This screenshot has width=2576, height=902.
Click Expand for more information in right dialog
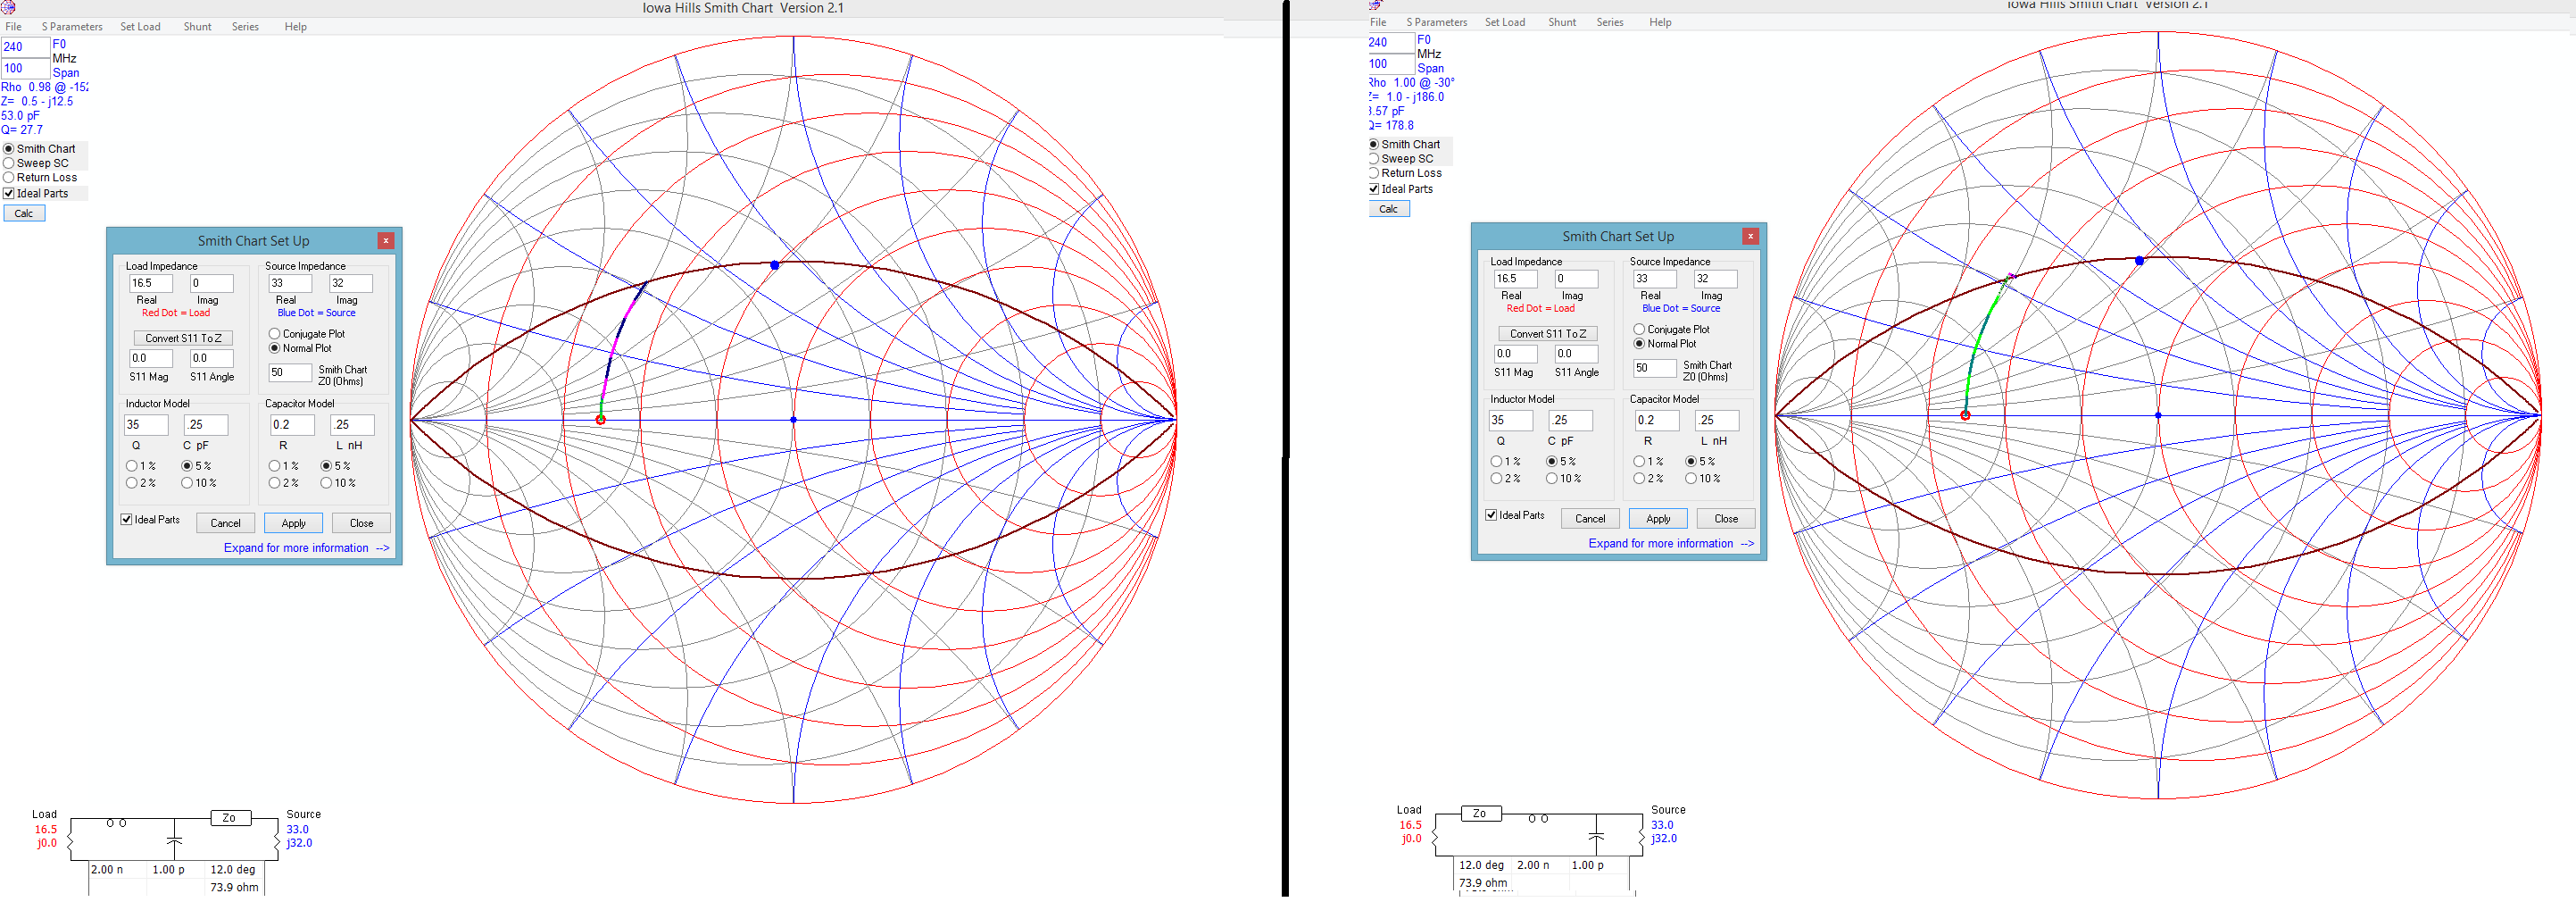click(x=1671, y=543)
